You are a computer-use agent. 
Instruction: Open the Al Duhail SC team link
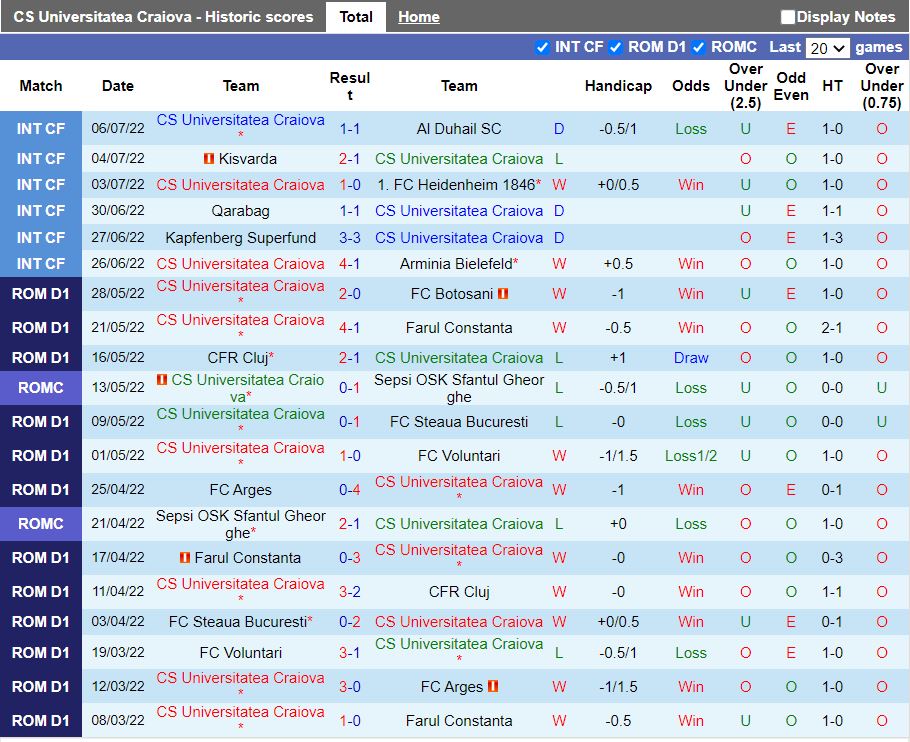point(459,128)
